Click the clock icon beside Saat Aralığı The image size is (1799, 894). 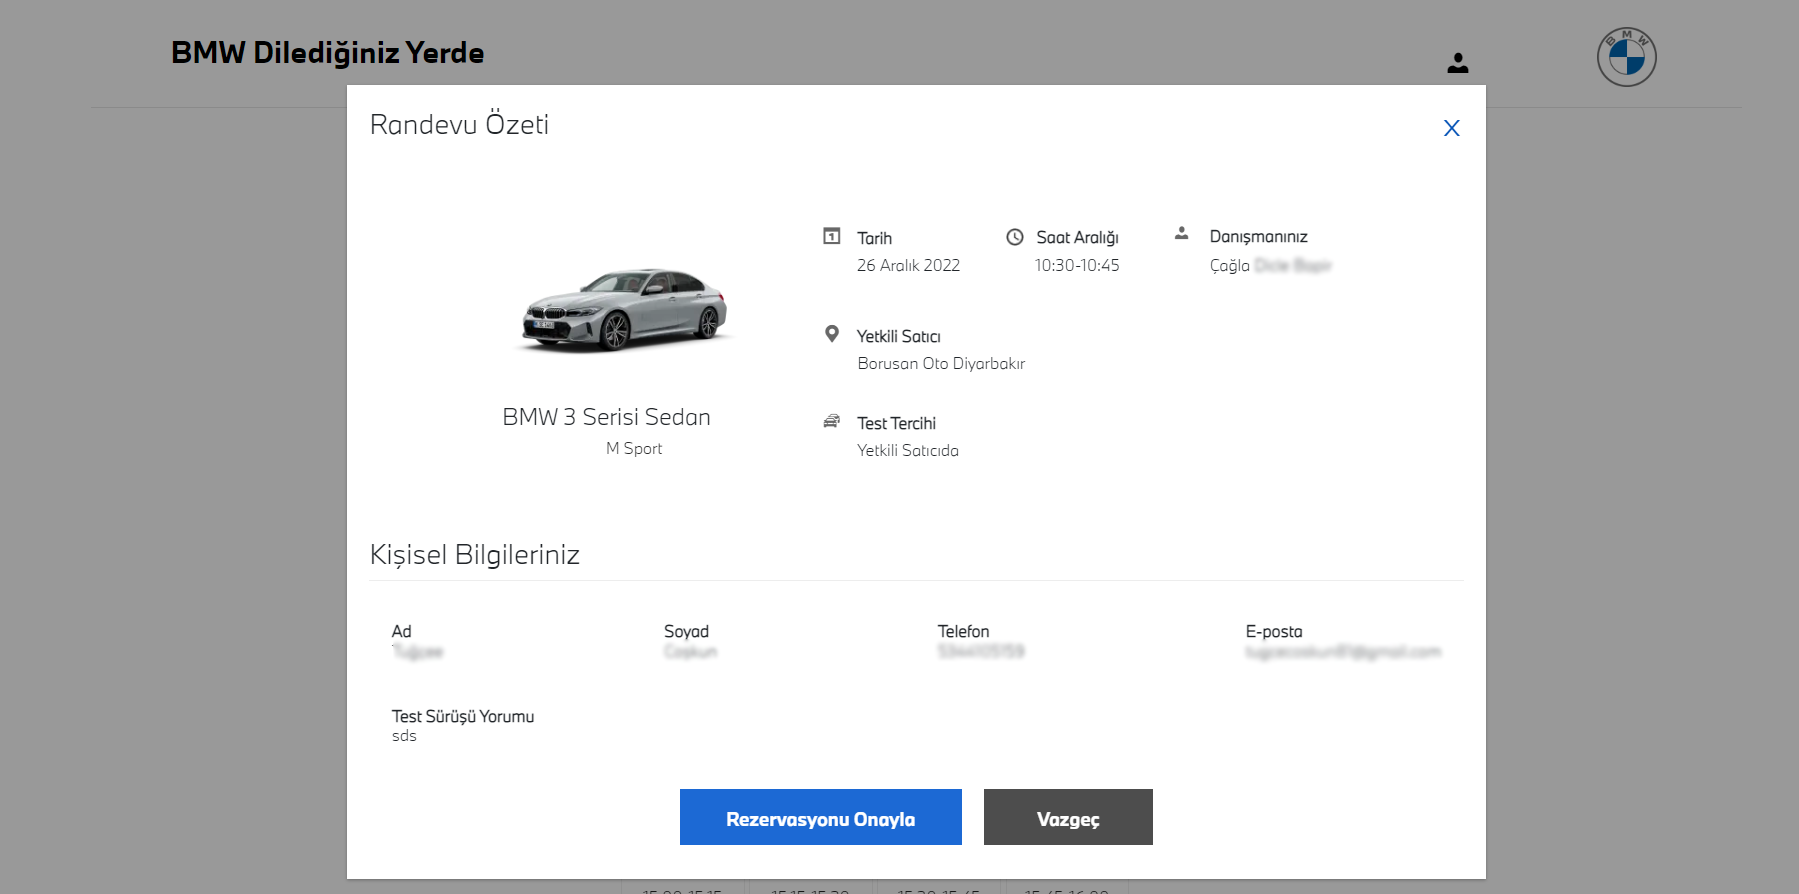[x=1014, y=237]
